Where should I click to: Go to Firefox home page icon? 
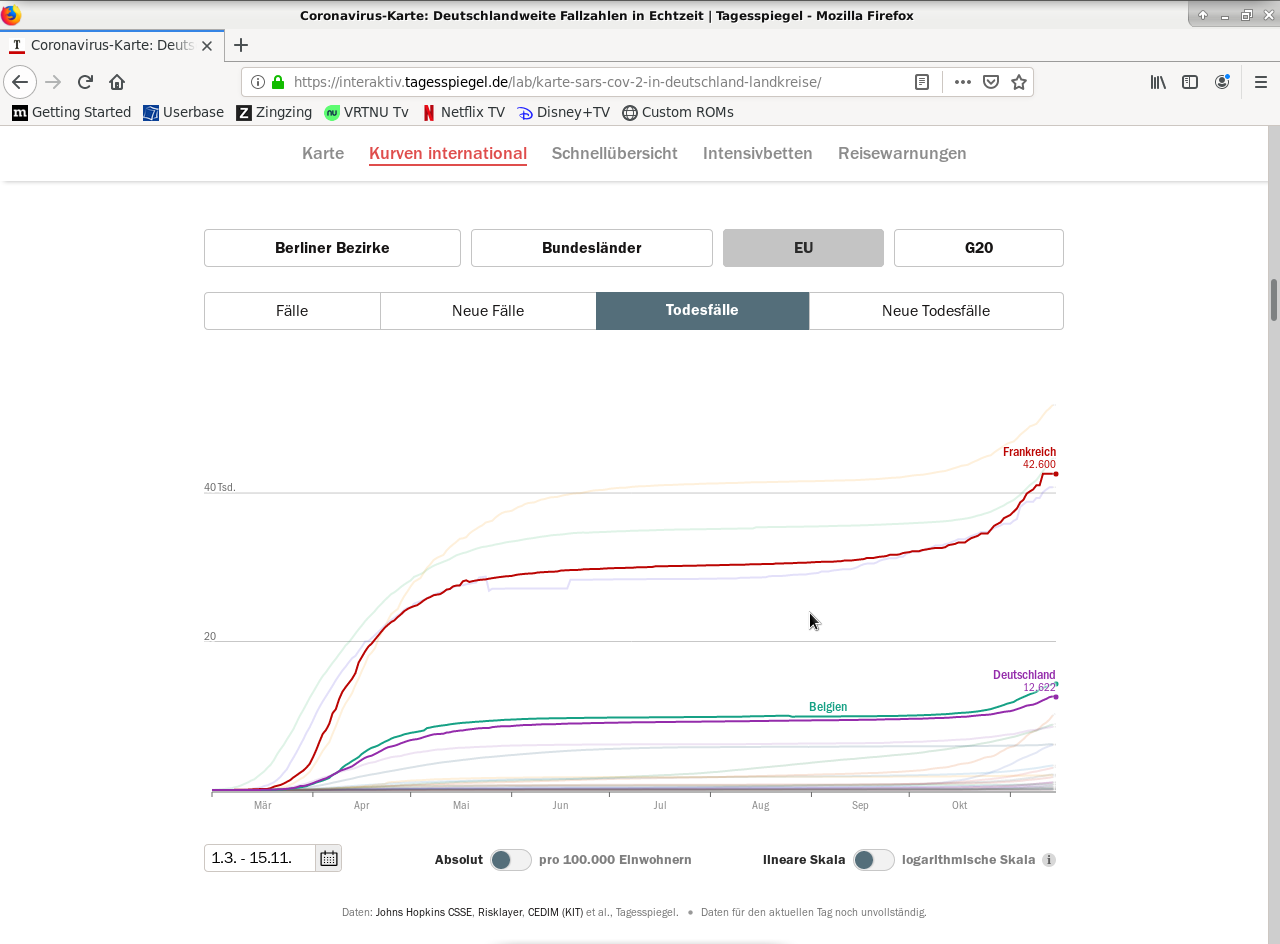click(x=117, y=82)
